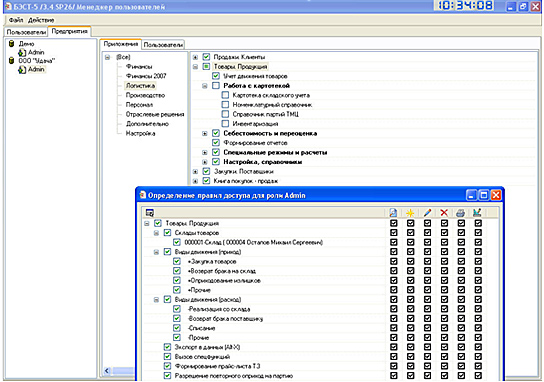Click the database icon beside Демо
The image size is (544, 382).
click(x=11, y=43)
